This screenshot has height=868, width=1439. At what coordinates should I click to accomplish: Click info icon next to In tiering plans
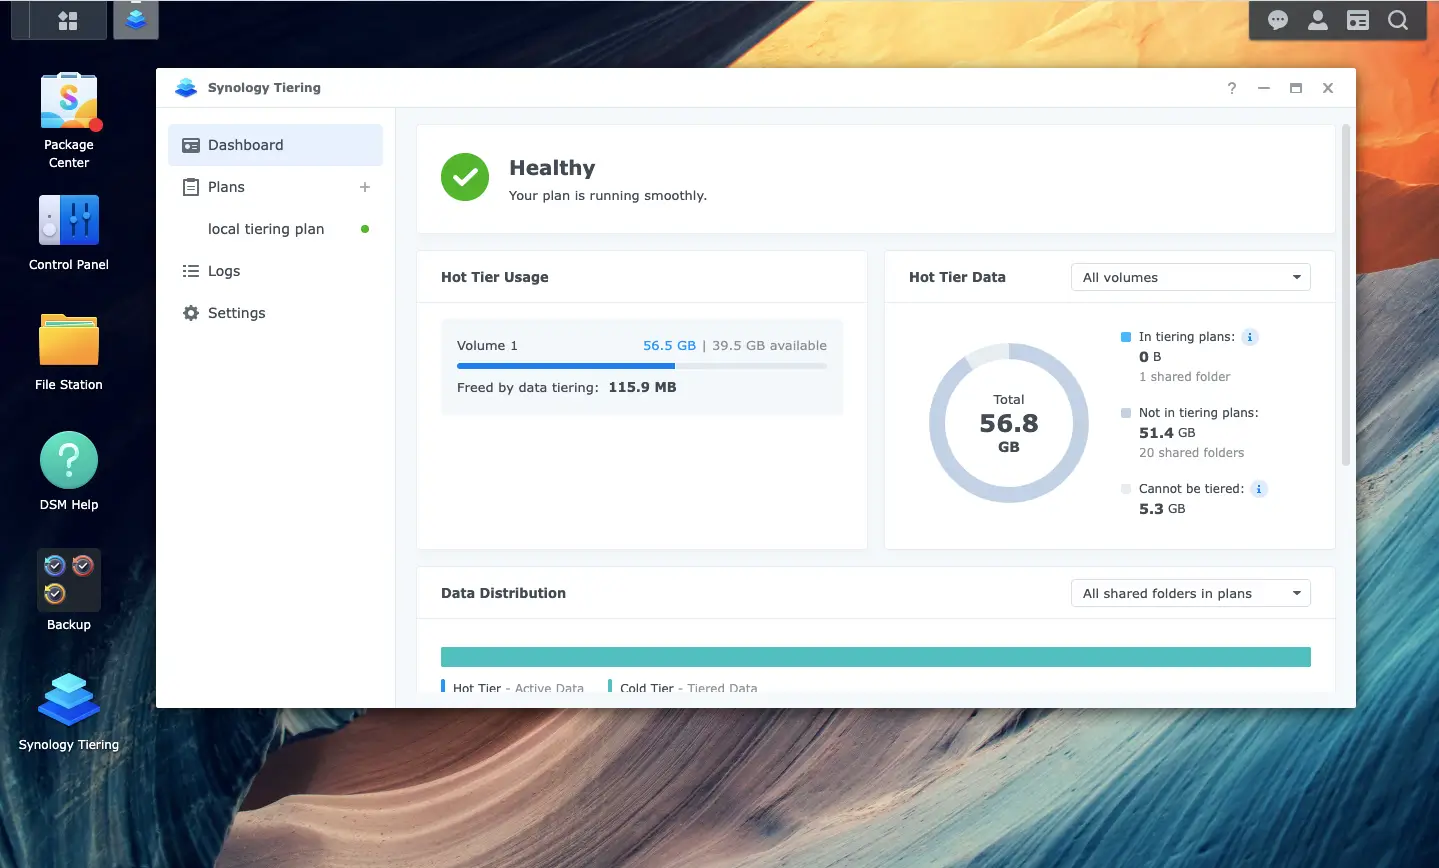(x=1250, y=337)
